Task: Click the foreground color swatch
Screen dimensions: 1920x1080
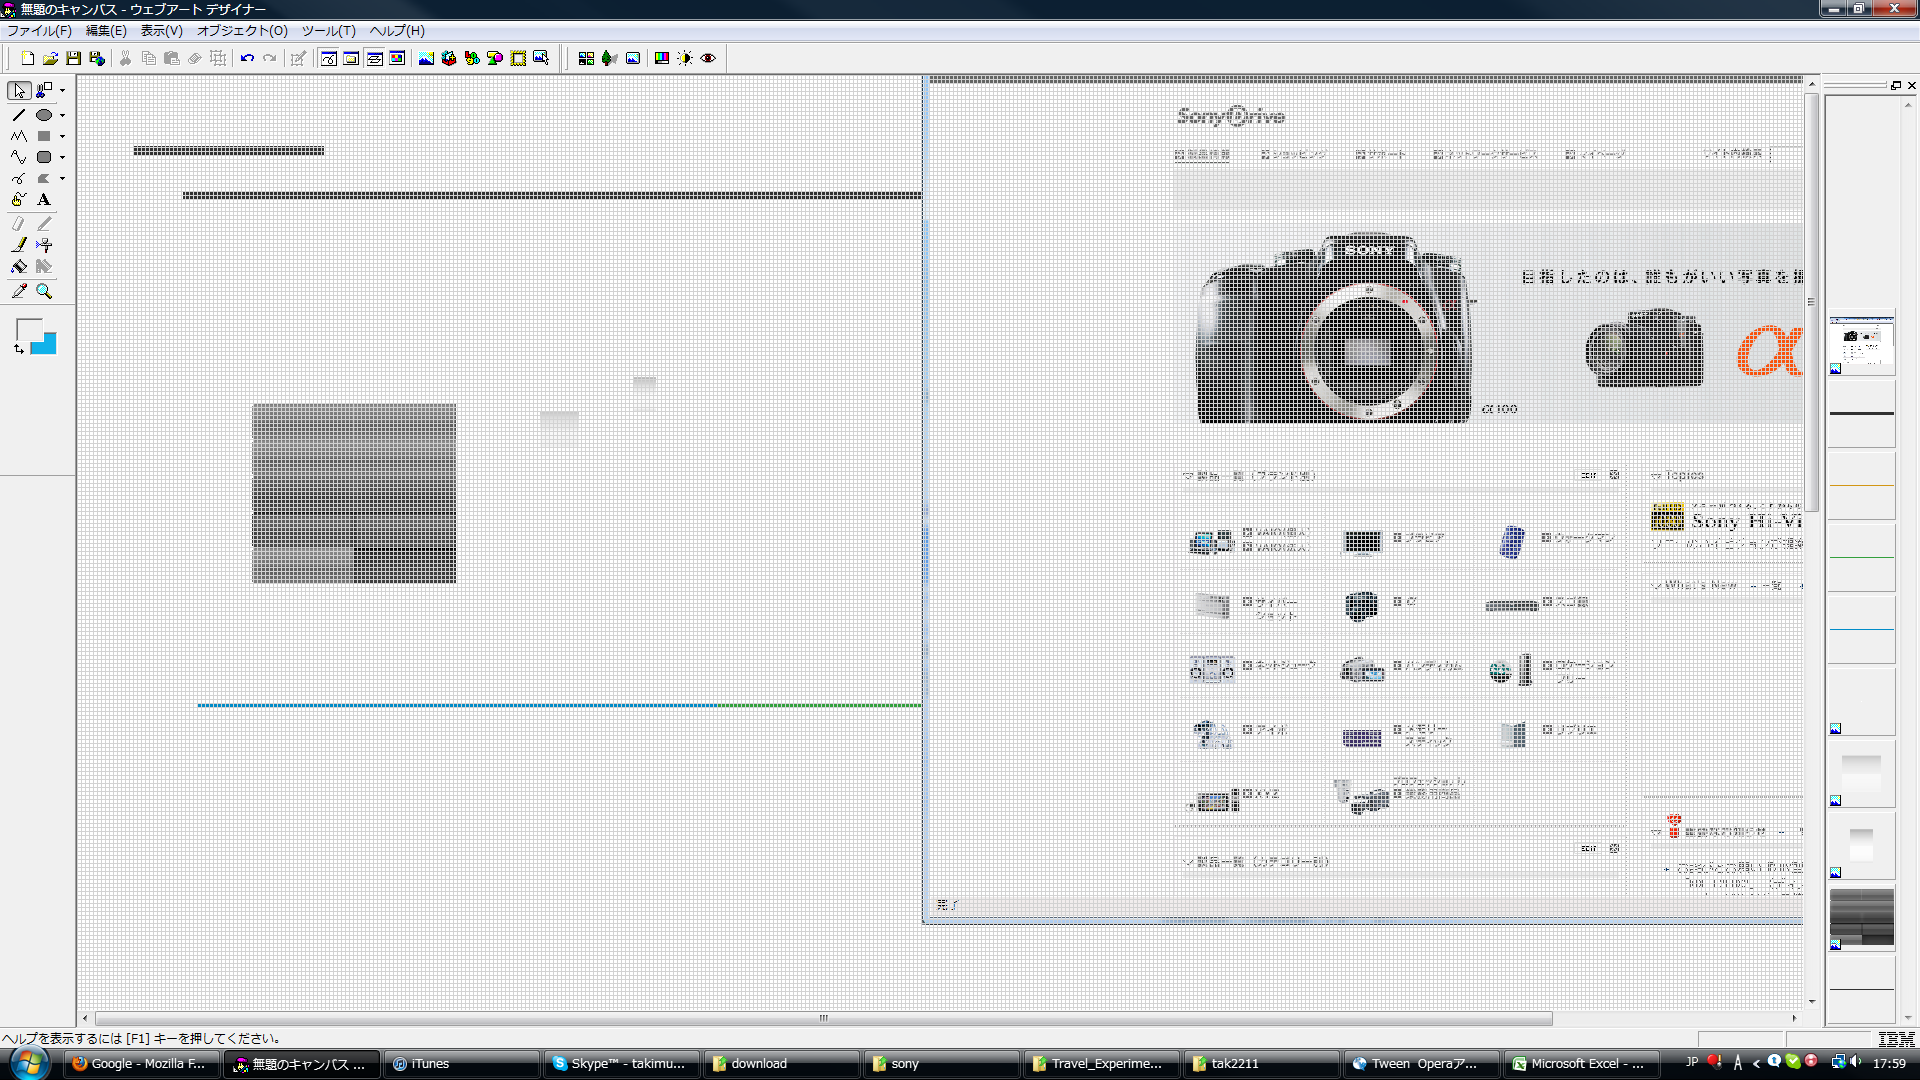Action: [29, 330]
